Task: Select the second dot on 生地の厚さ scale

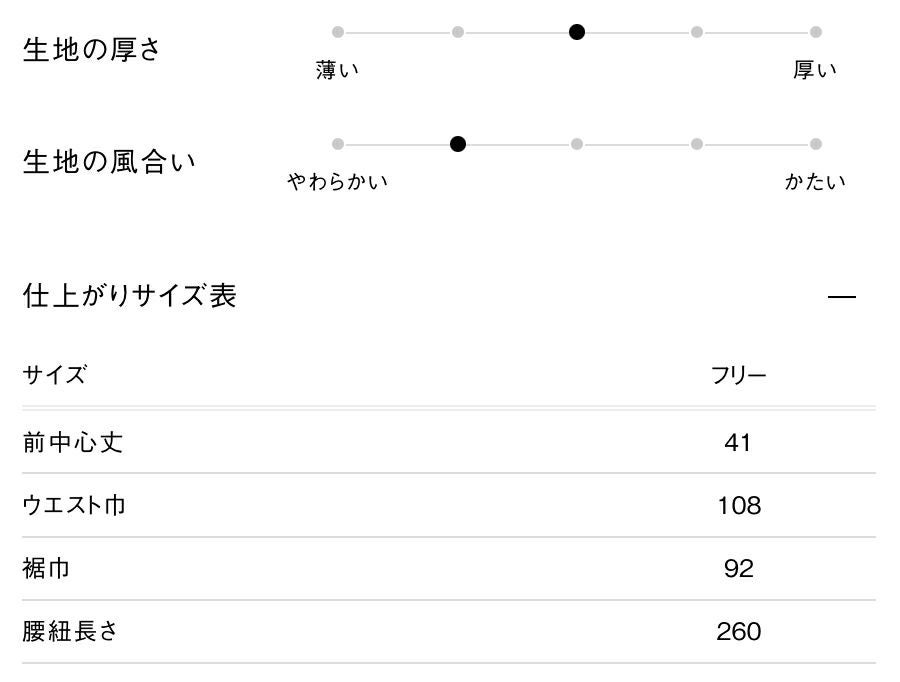Action: point(458,32)
